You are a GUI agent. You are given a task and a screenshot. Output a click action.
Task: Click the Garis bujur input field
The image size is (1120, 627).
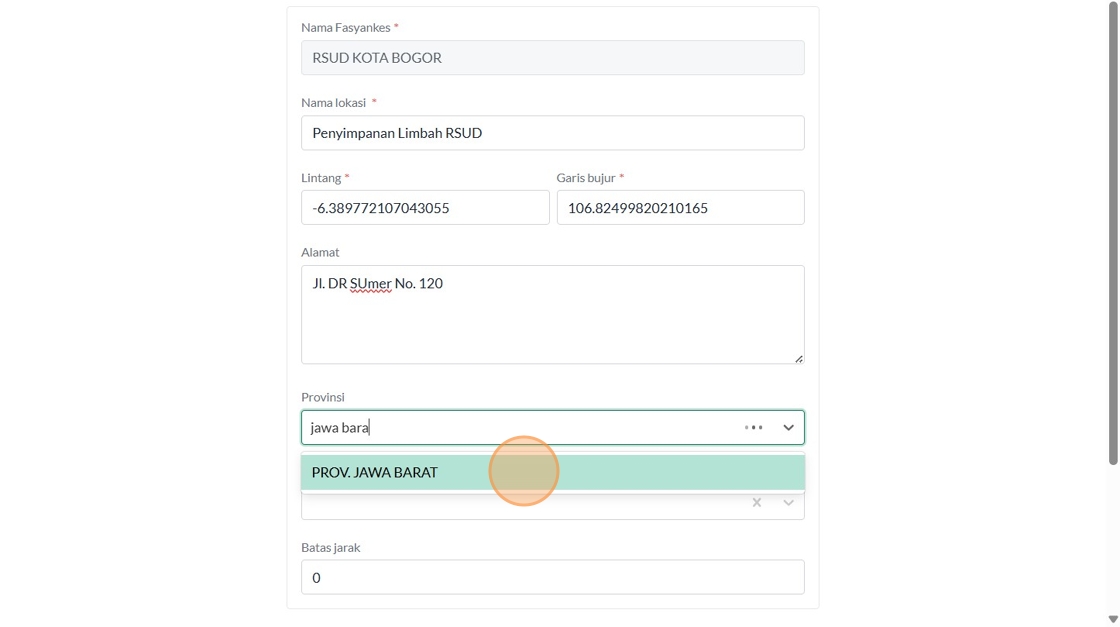tap(680, 208)
